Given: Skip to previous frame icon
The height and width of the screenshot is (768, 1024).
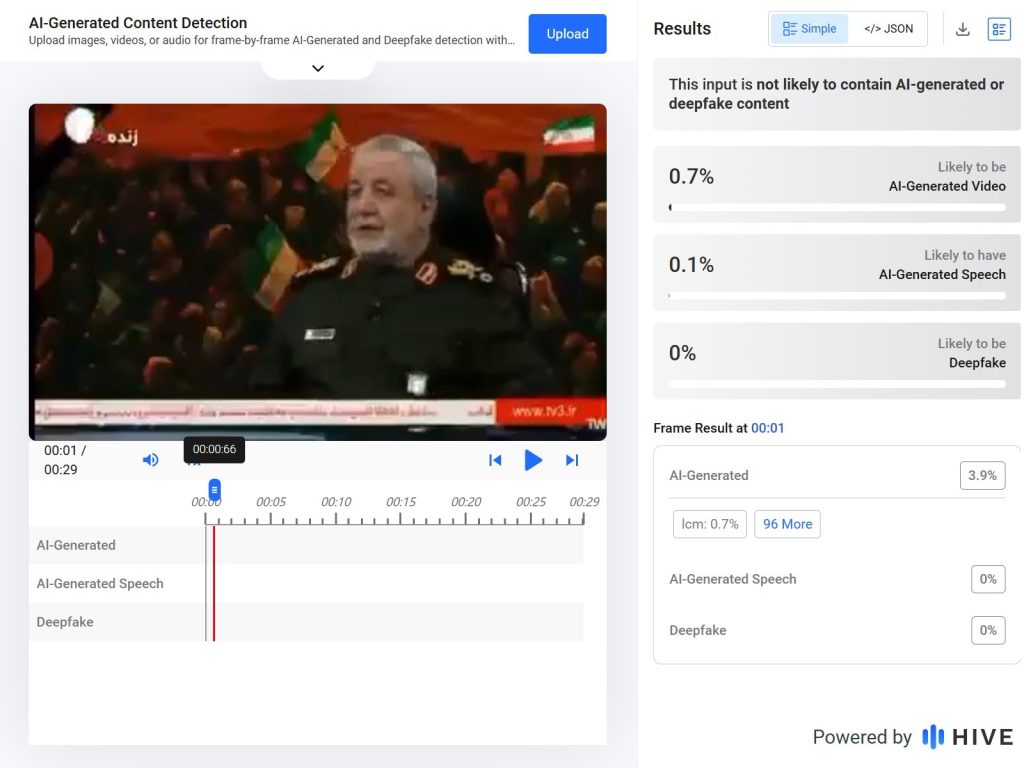Looking at the screenshot, I should click(495, 460).
